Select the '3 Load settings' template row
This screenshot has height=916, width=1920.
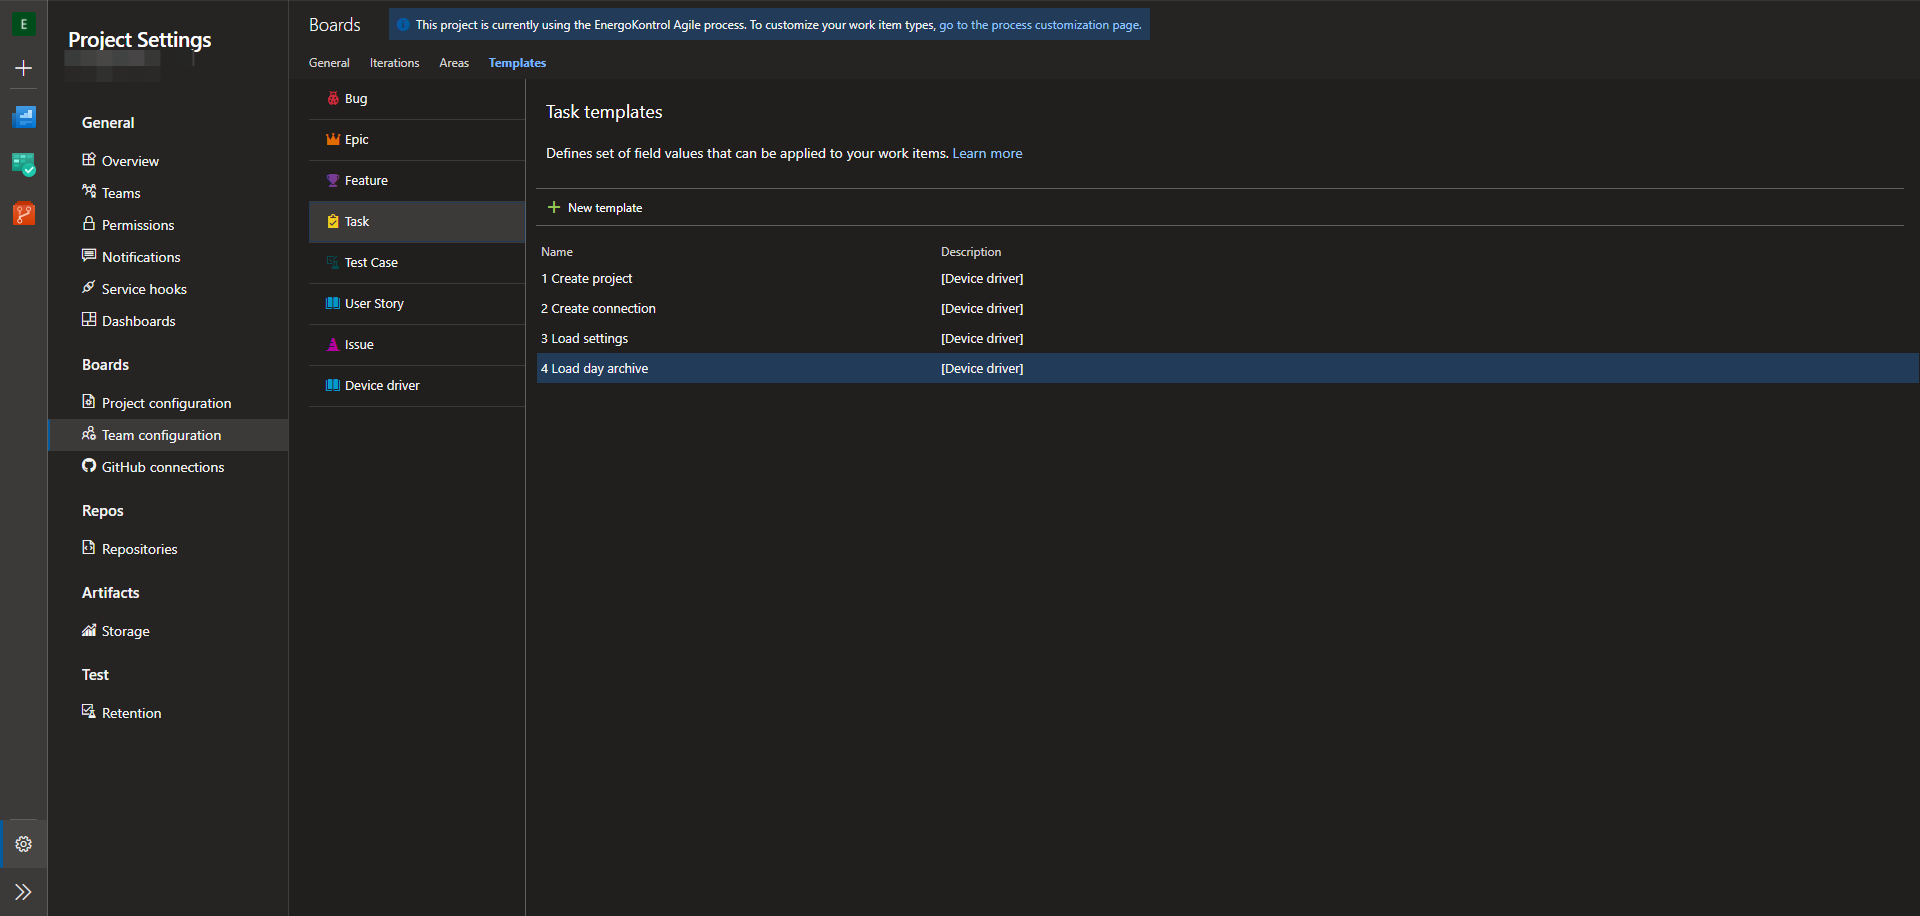coord(584,338)
